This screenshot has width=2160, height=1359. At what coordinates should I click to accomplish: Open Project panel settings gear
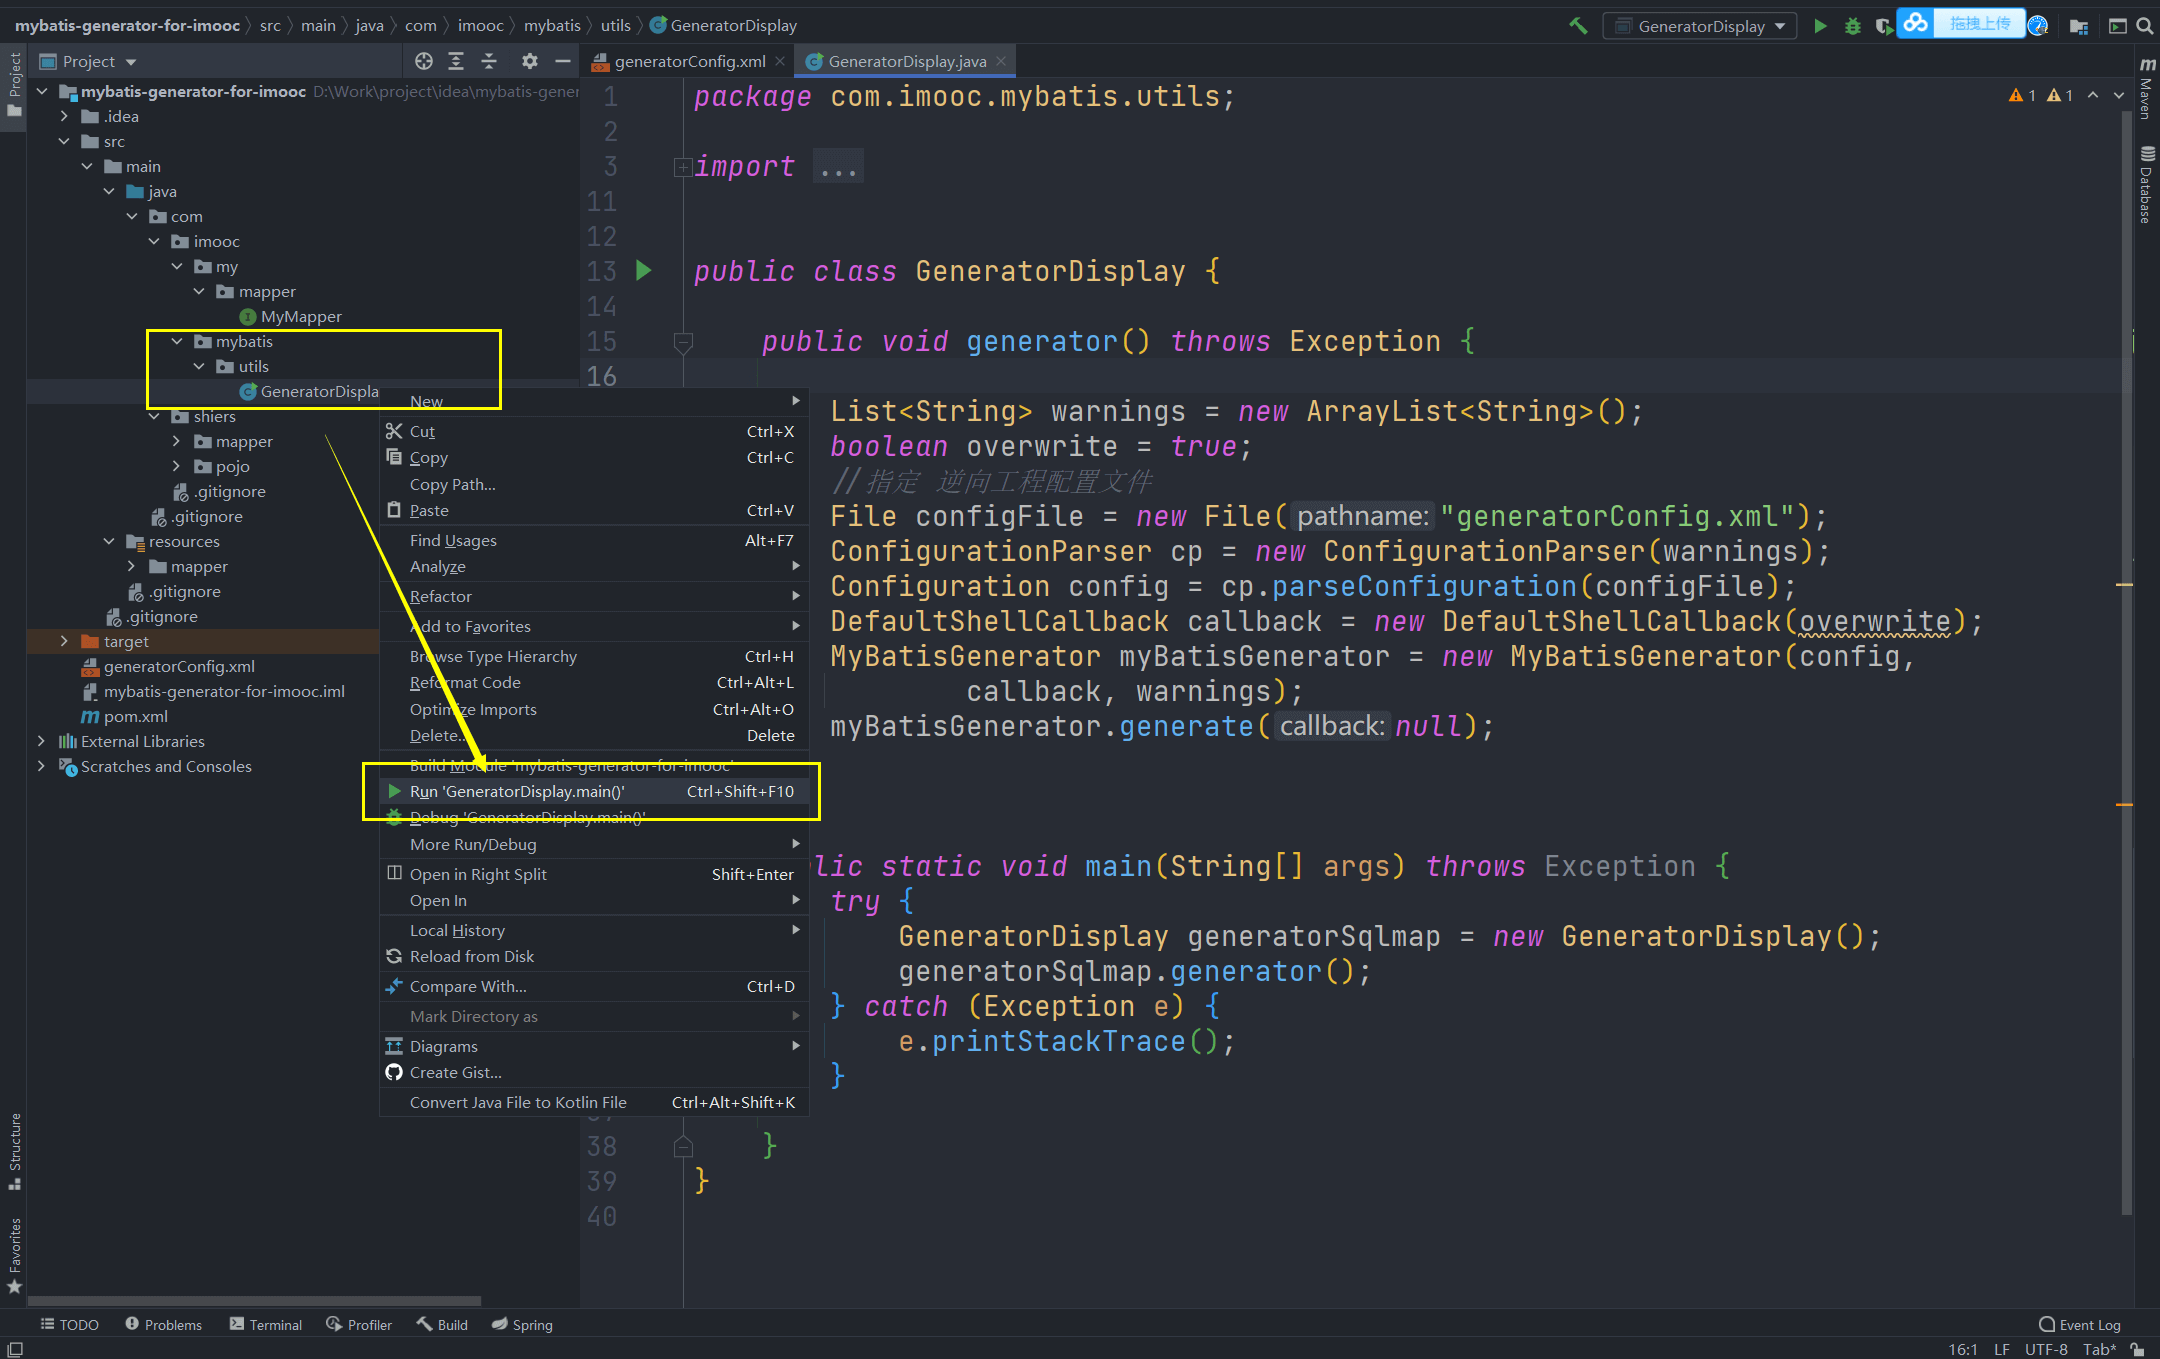[530, 61]
